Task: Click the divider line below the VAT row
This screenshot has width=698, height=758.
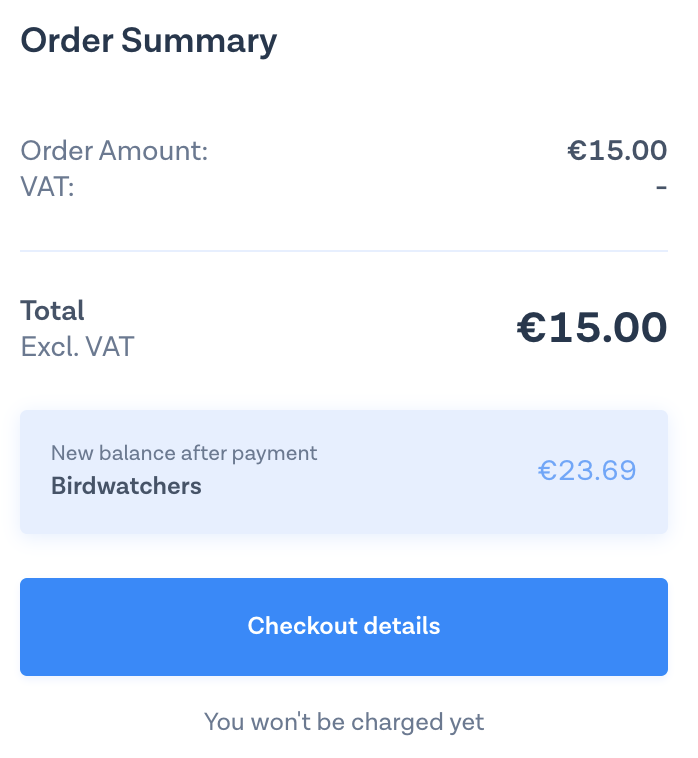Action: (x=344, y=250)
